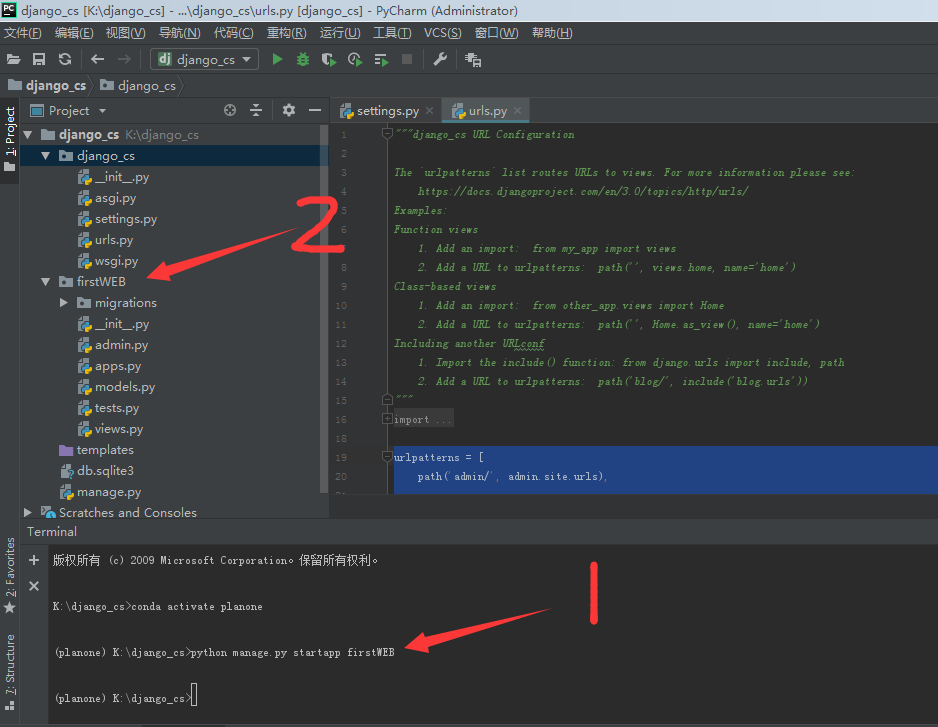Collapse root django_cs K:\django_cs node
The image size is (938, 727).
pyautogui.click(x=28, y=135)
